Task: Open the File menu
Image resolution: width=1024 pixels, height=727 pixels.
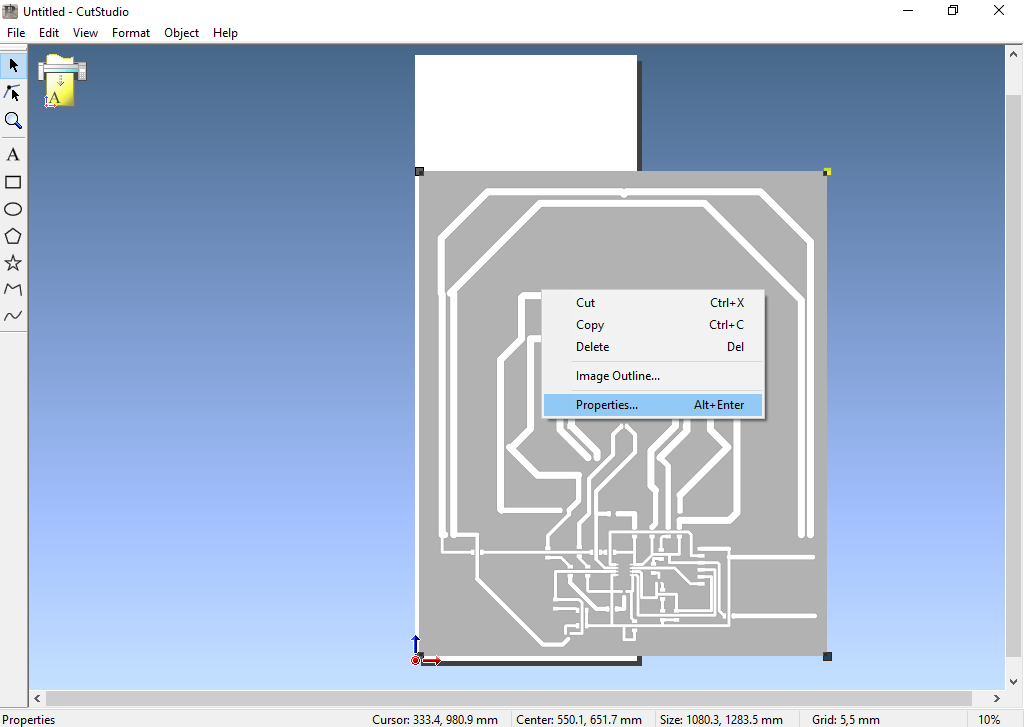Action: coord(16,33)
